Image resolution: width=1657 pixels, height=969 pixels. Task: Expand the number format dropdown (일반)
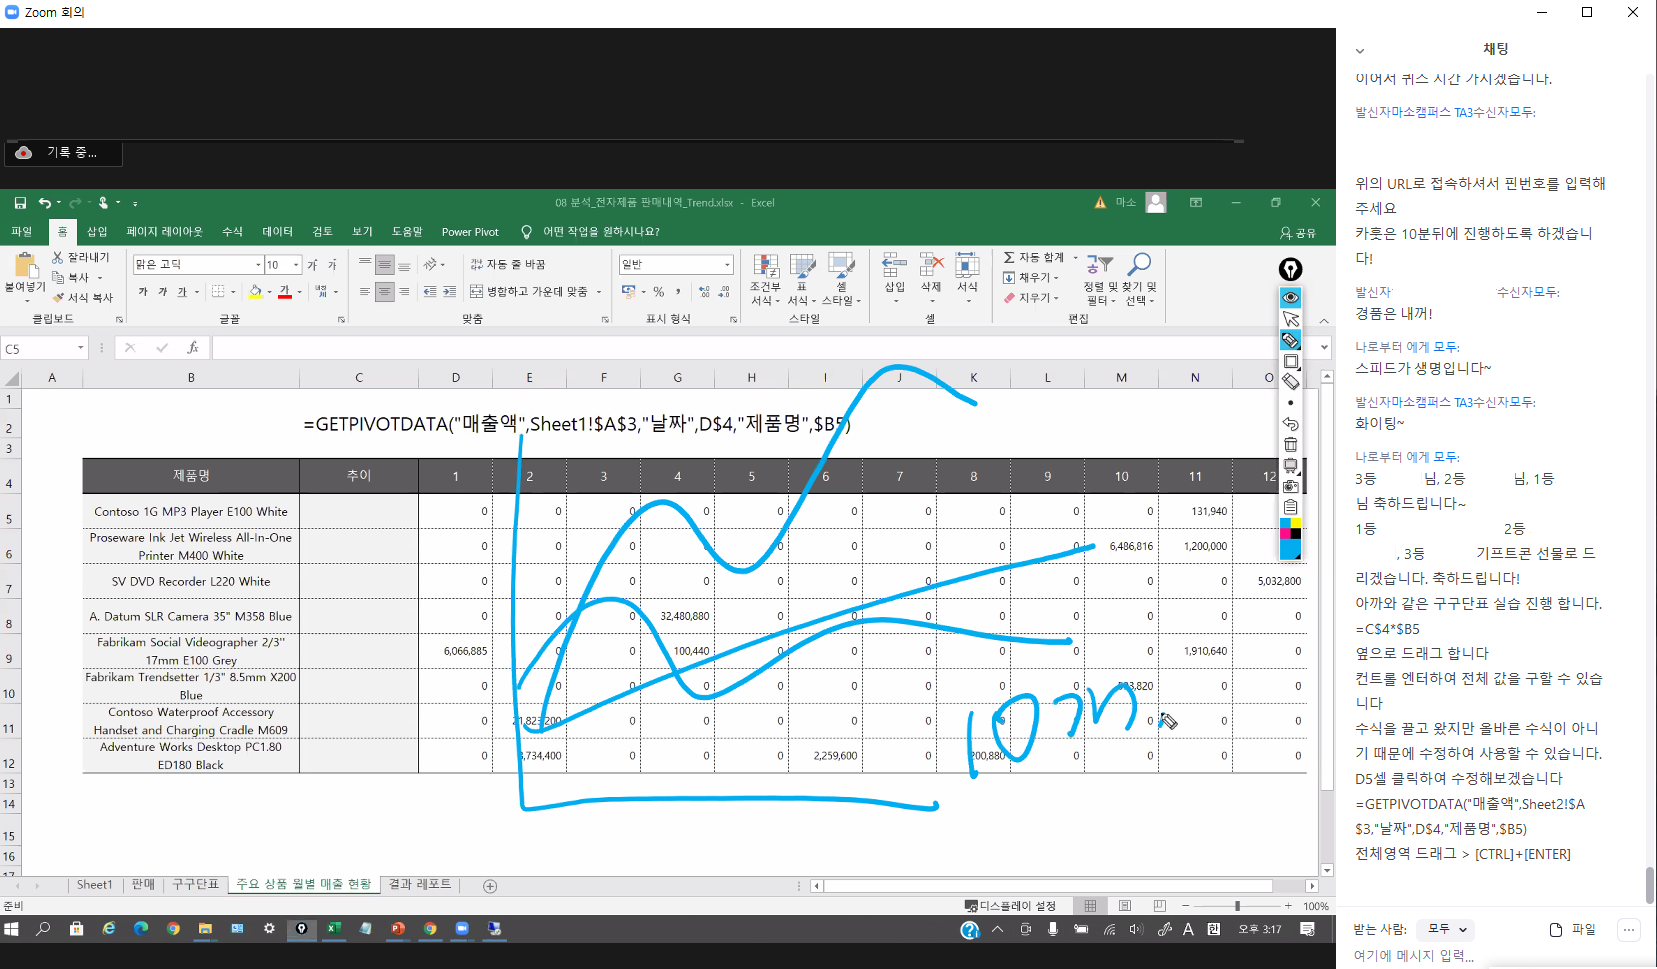click(x=727, y=265)
